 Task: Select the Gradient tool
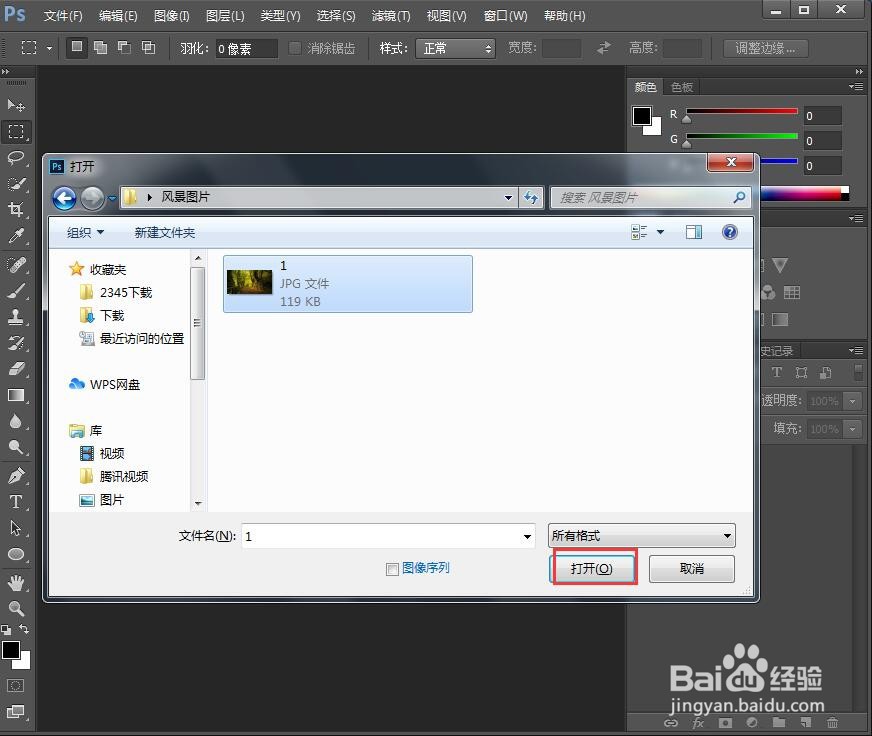tap(16, 395)
